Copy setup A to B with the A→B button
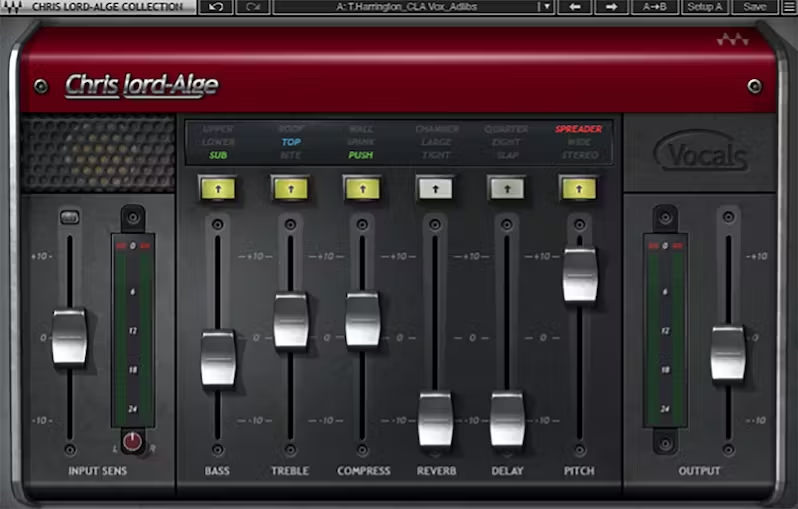This screenshot has width=798, height=509. point(654,7)
